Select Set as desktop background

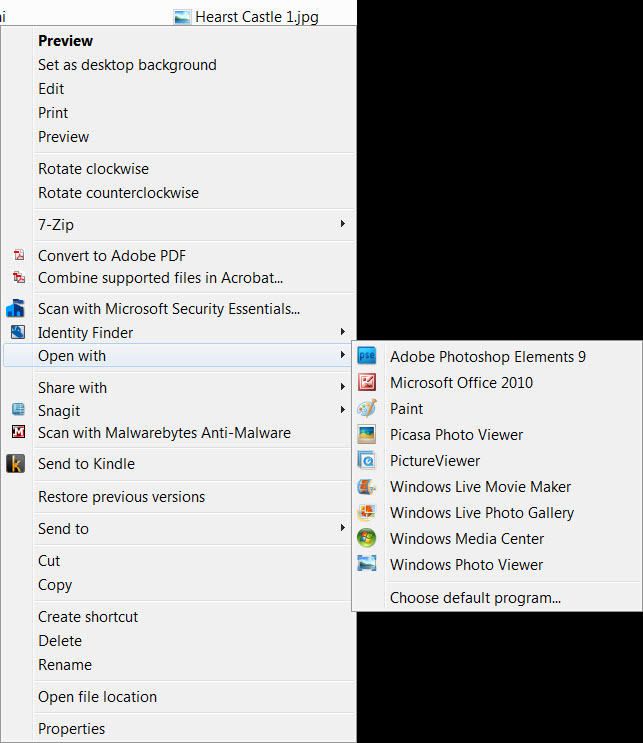127,65
